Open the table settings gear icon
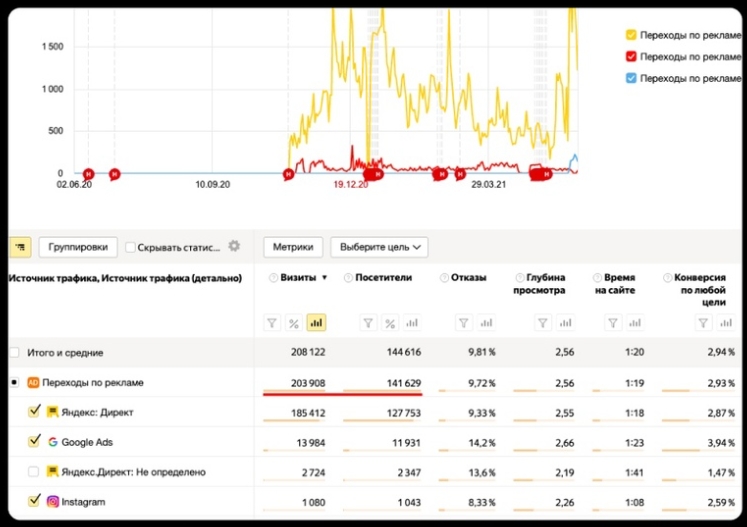 point(234,246)
